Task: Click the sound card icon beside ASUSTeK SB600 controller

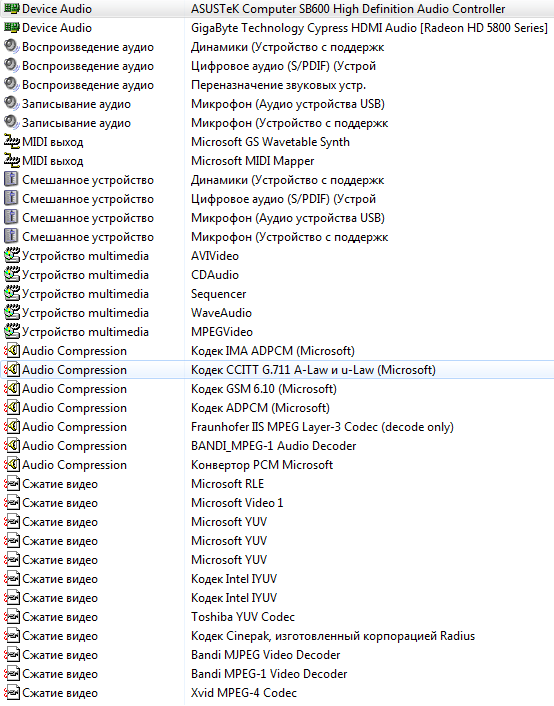Action: (12, 9)
